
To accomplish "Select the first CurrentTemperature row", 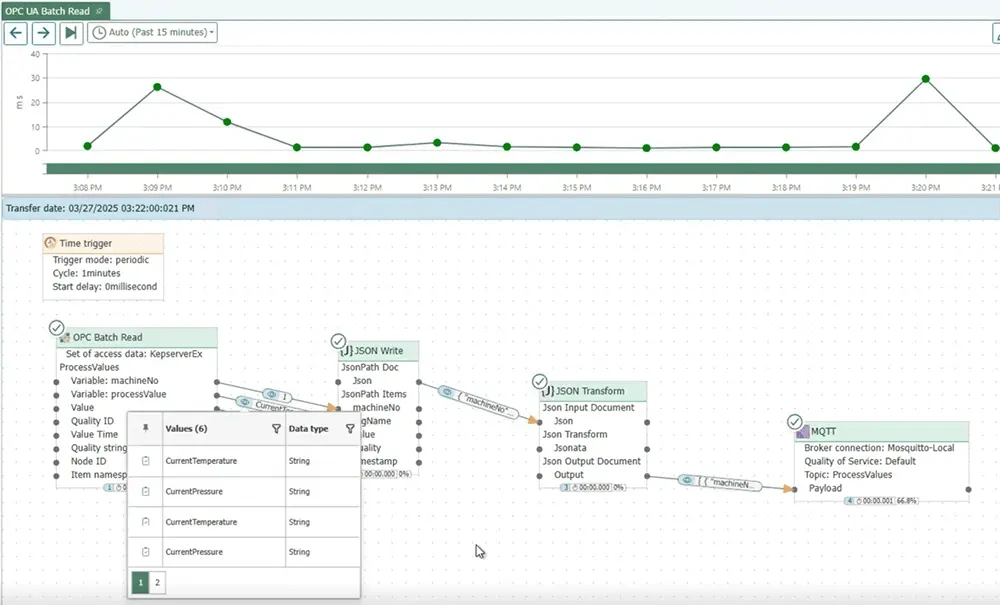I will [x=201, y=461].
